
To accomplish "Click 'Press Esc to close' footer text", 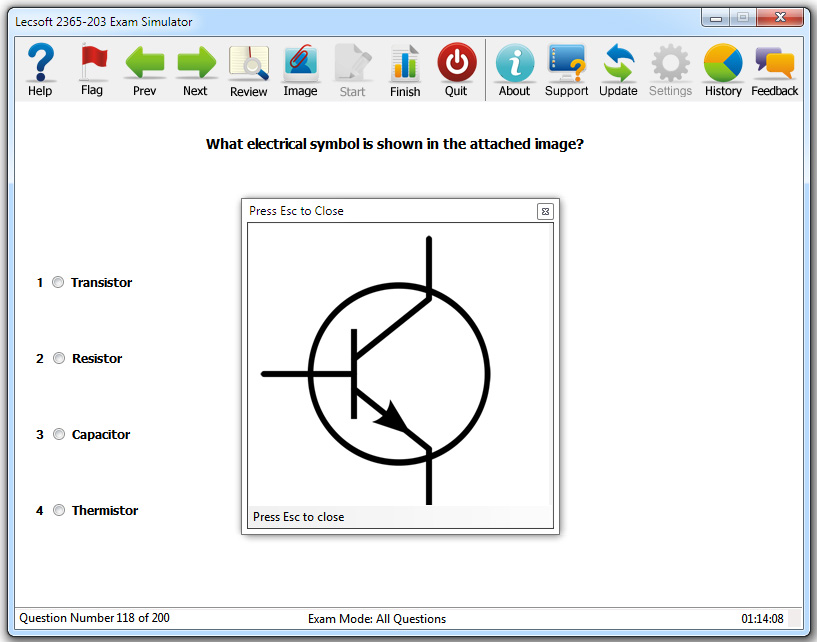I will pos(299,517).
